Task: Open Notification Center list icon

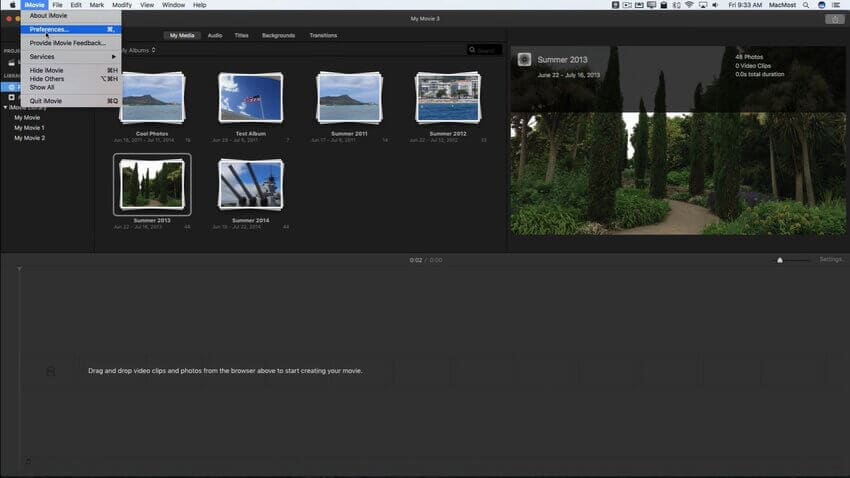Action: click(x=836, y=5)
